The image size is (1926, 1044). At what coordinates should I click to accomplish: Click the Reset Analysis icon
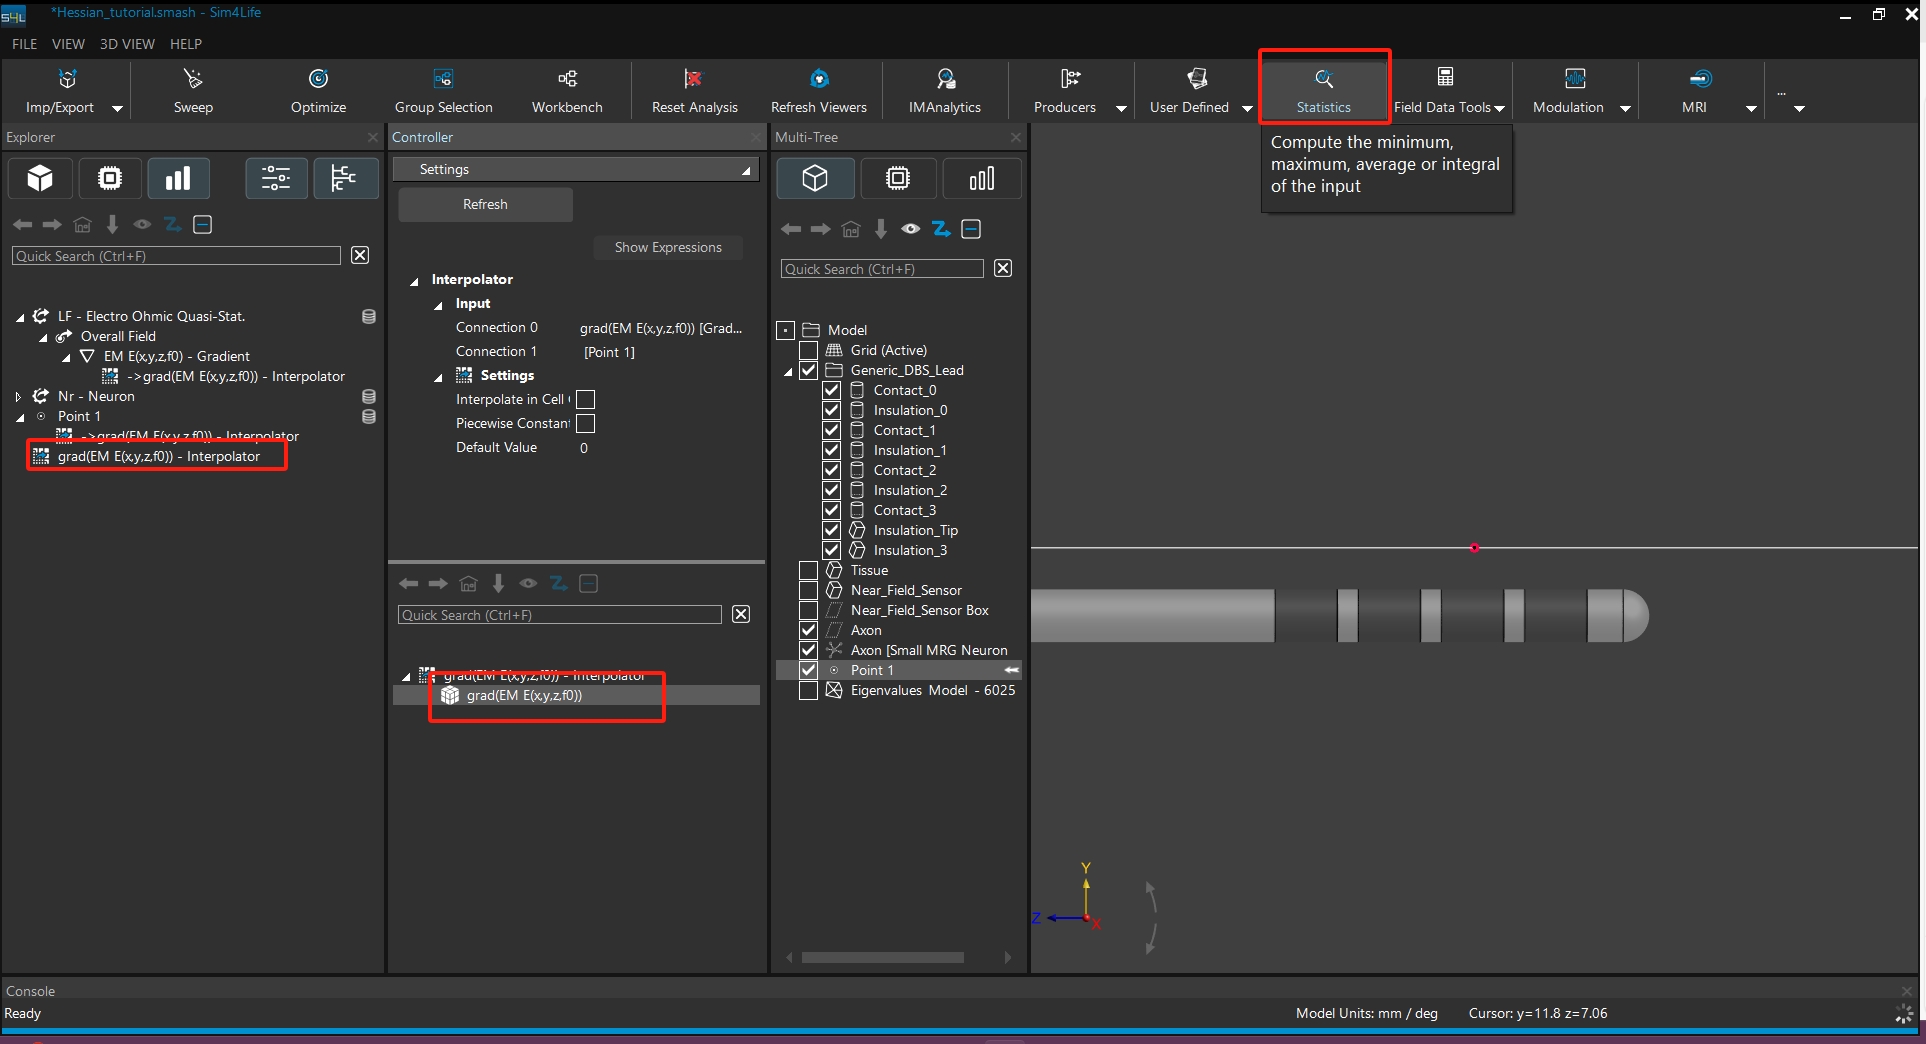pos(693,80)
